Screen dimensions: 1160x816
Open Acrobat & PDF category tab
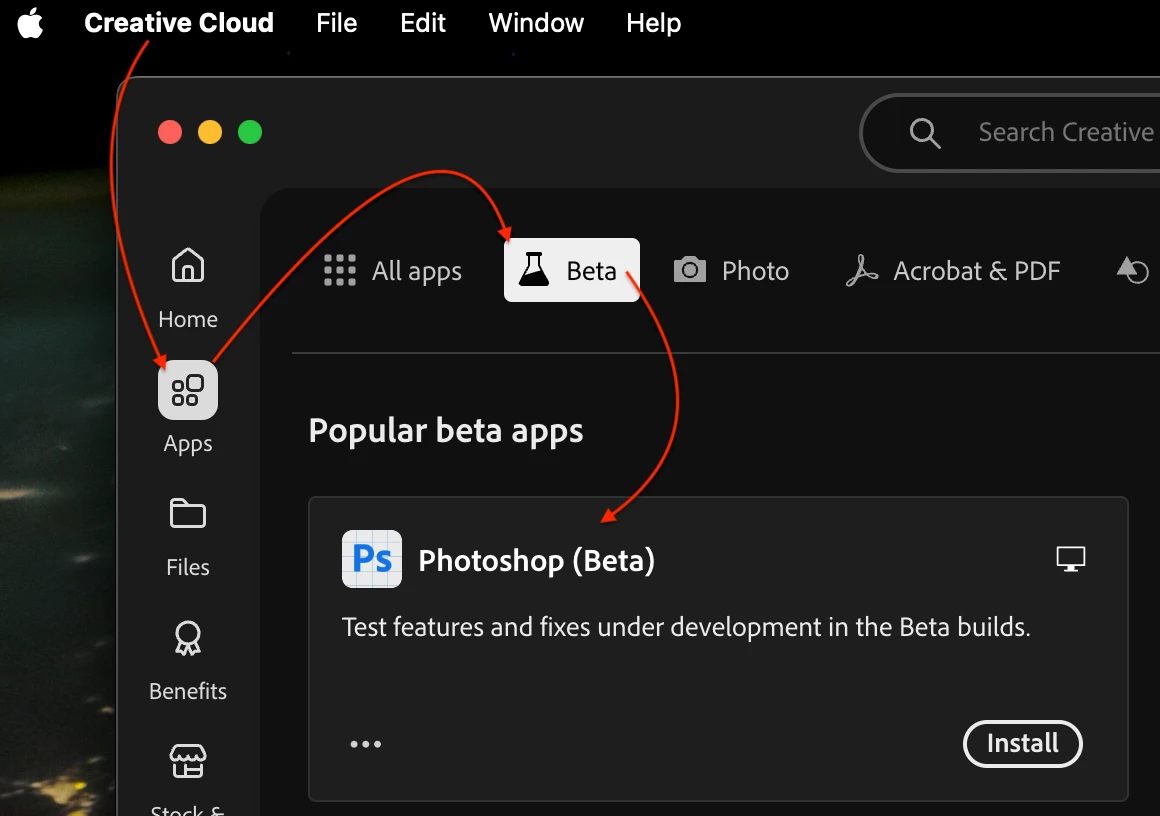[953, 271]
